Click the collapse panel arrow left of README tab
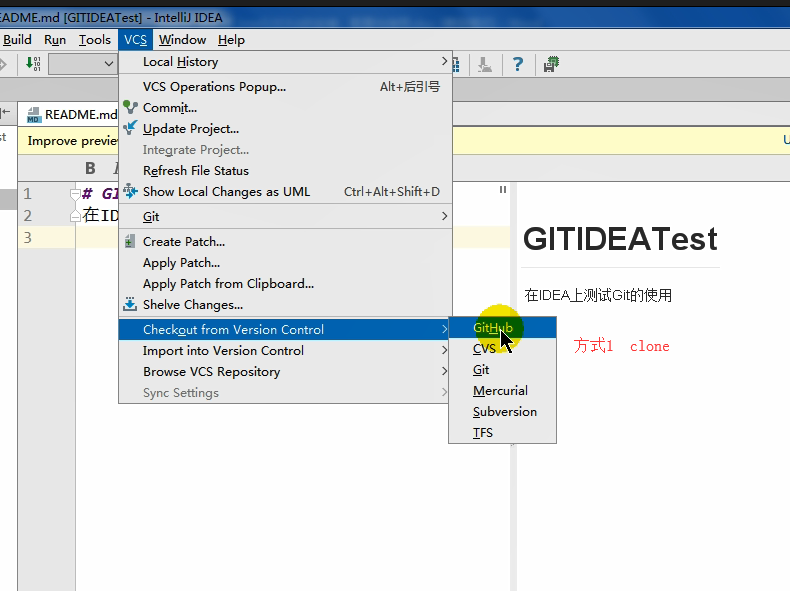This screenshot has height=591, width=790. coord(6,112)
